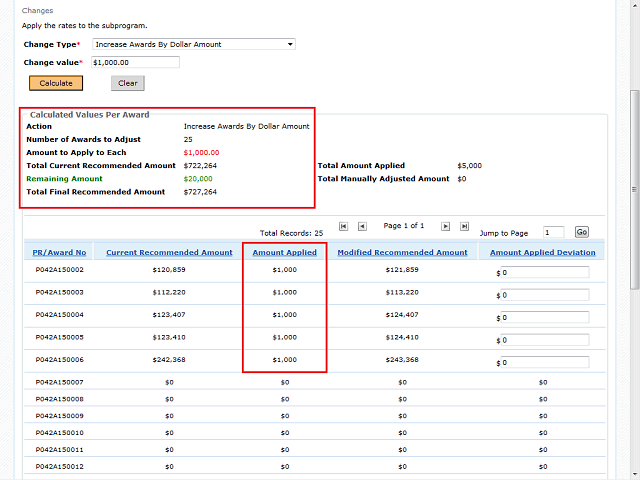
Task: Edit the Change value field
Action: tap(135, 62)
